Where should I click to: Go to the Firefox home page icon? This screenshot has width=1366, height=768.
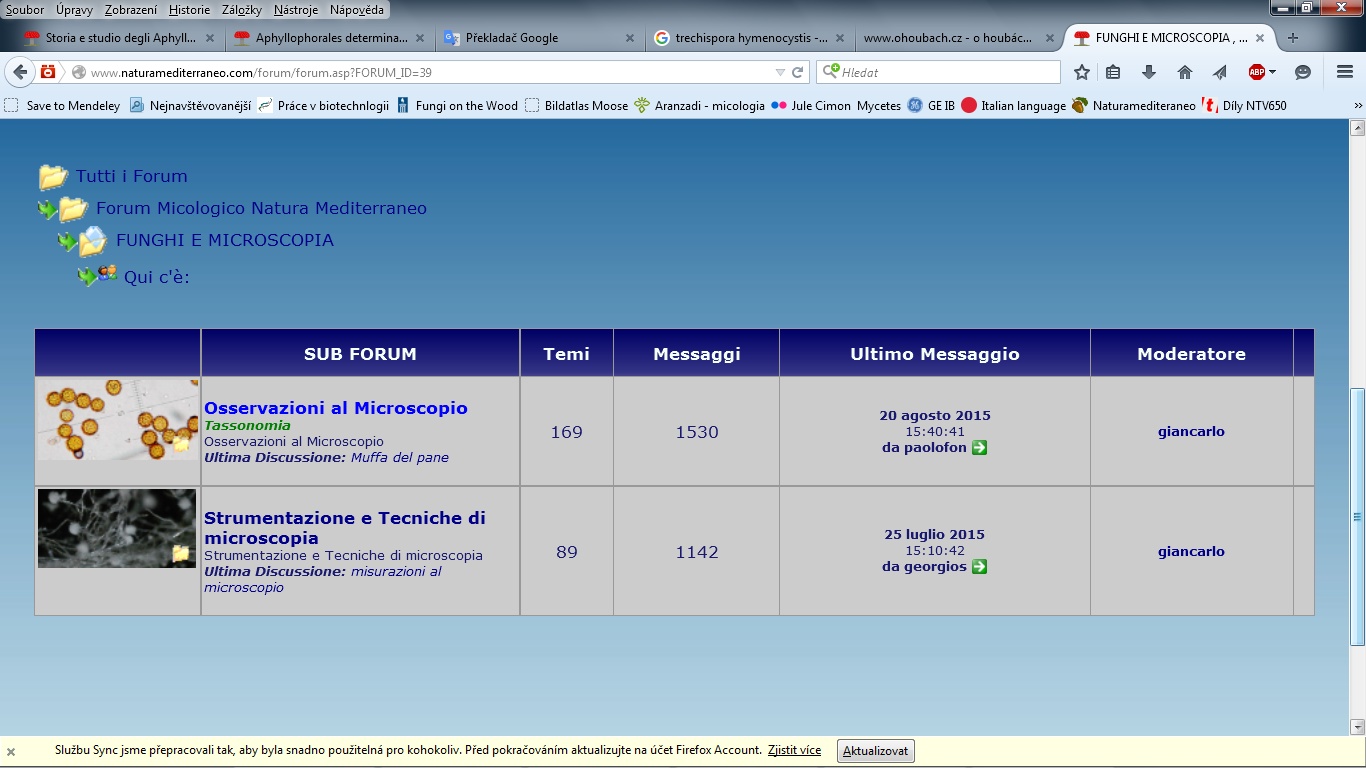[1185, 72]
